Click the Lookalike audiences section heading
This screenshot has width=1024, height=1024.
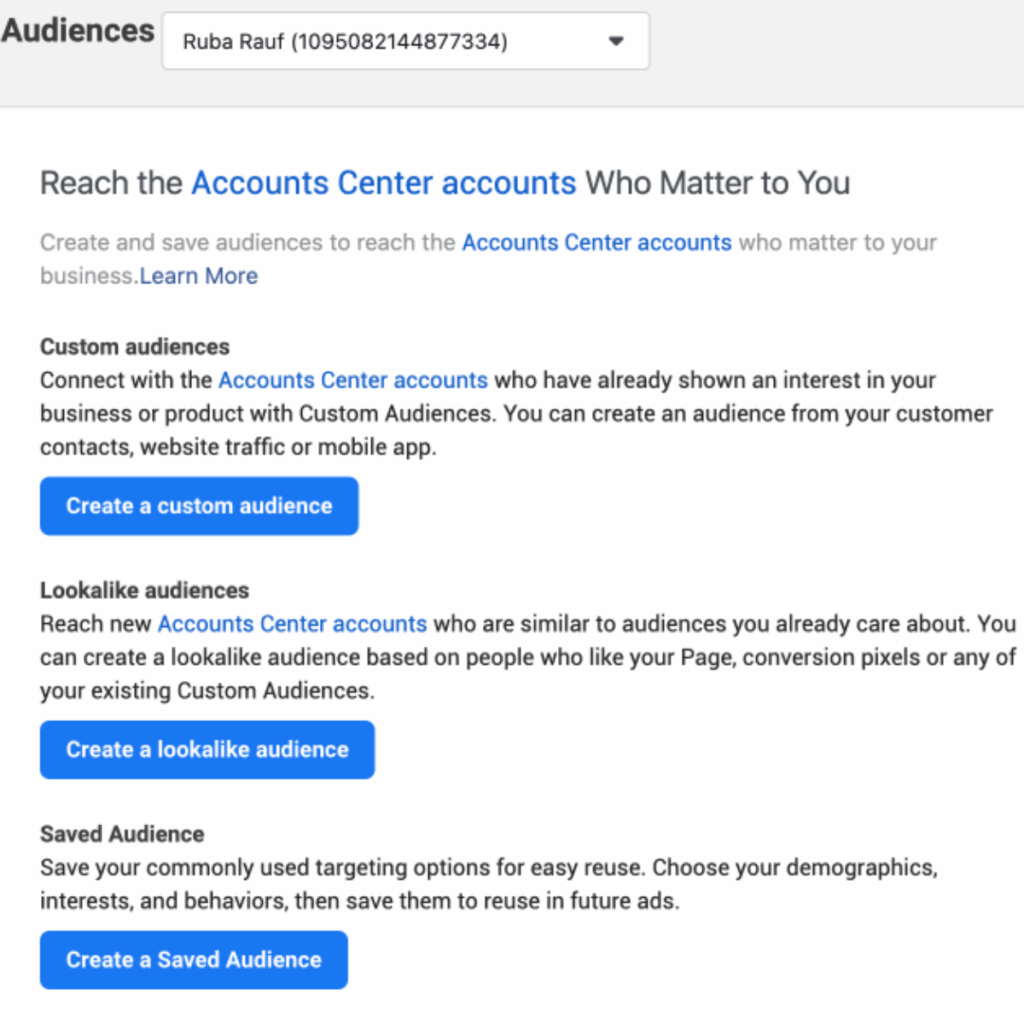pos(145,590)
